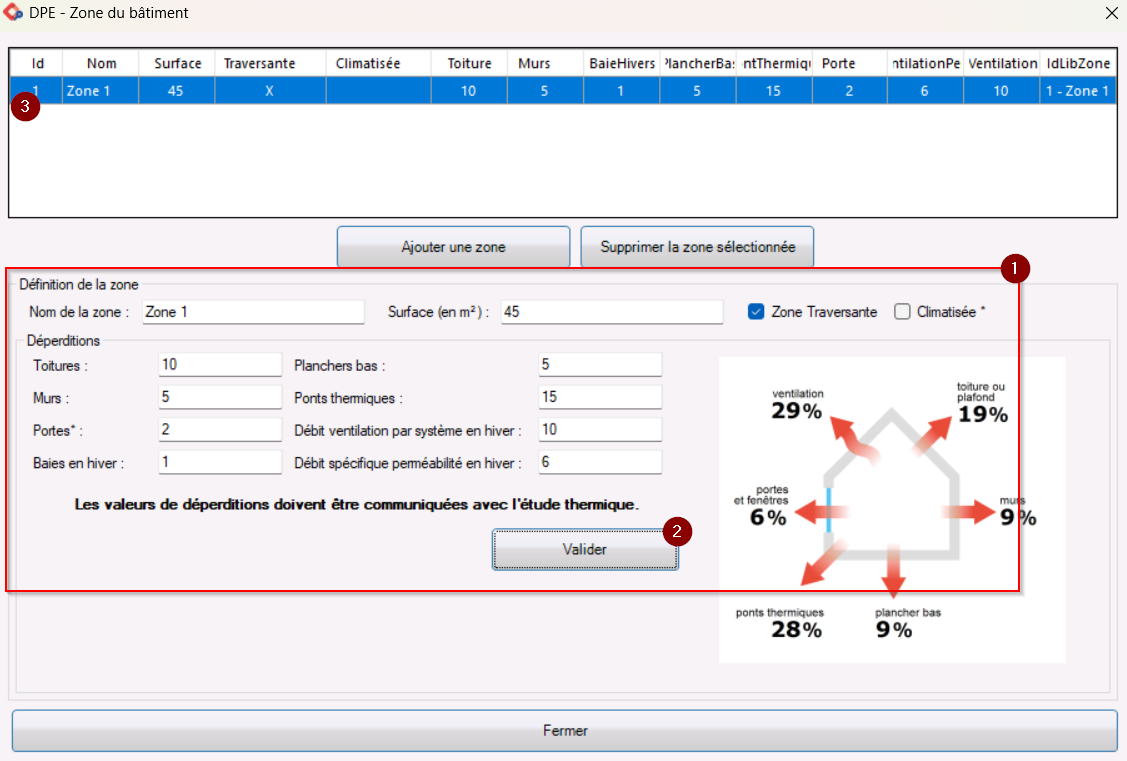Click the Toiture column header
1127x761 pixels.
coord(469,63)
